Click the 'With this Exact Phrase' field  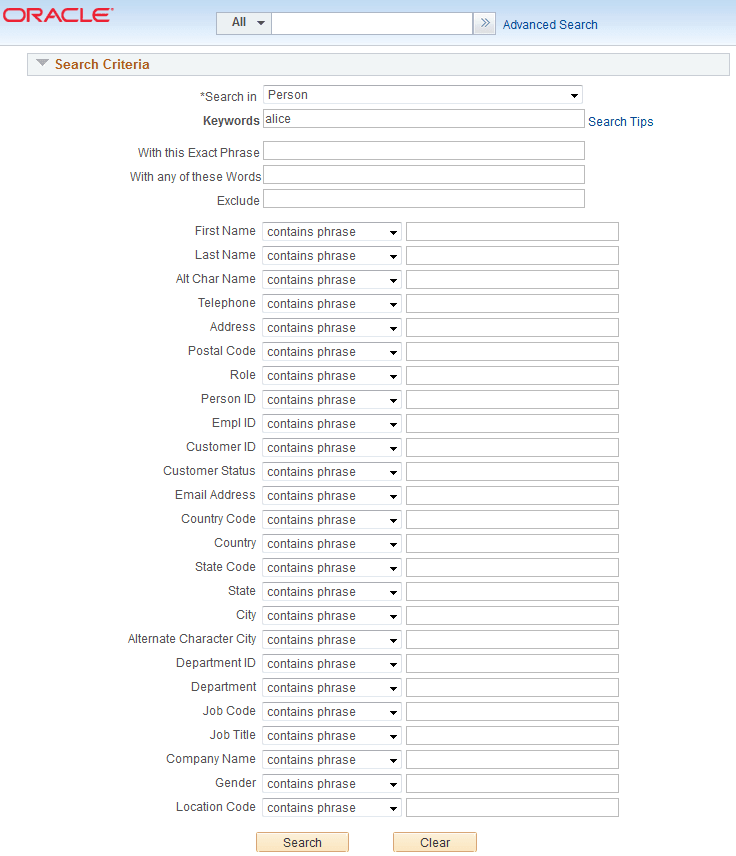click(x=423, y=150)
